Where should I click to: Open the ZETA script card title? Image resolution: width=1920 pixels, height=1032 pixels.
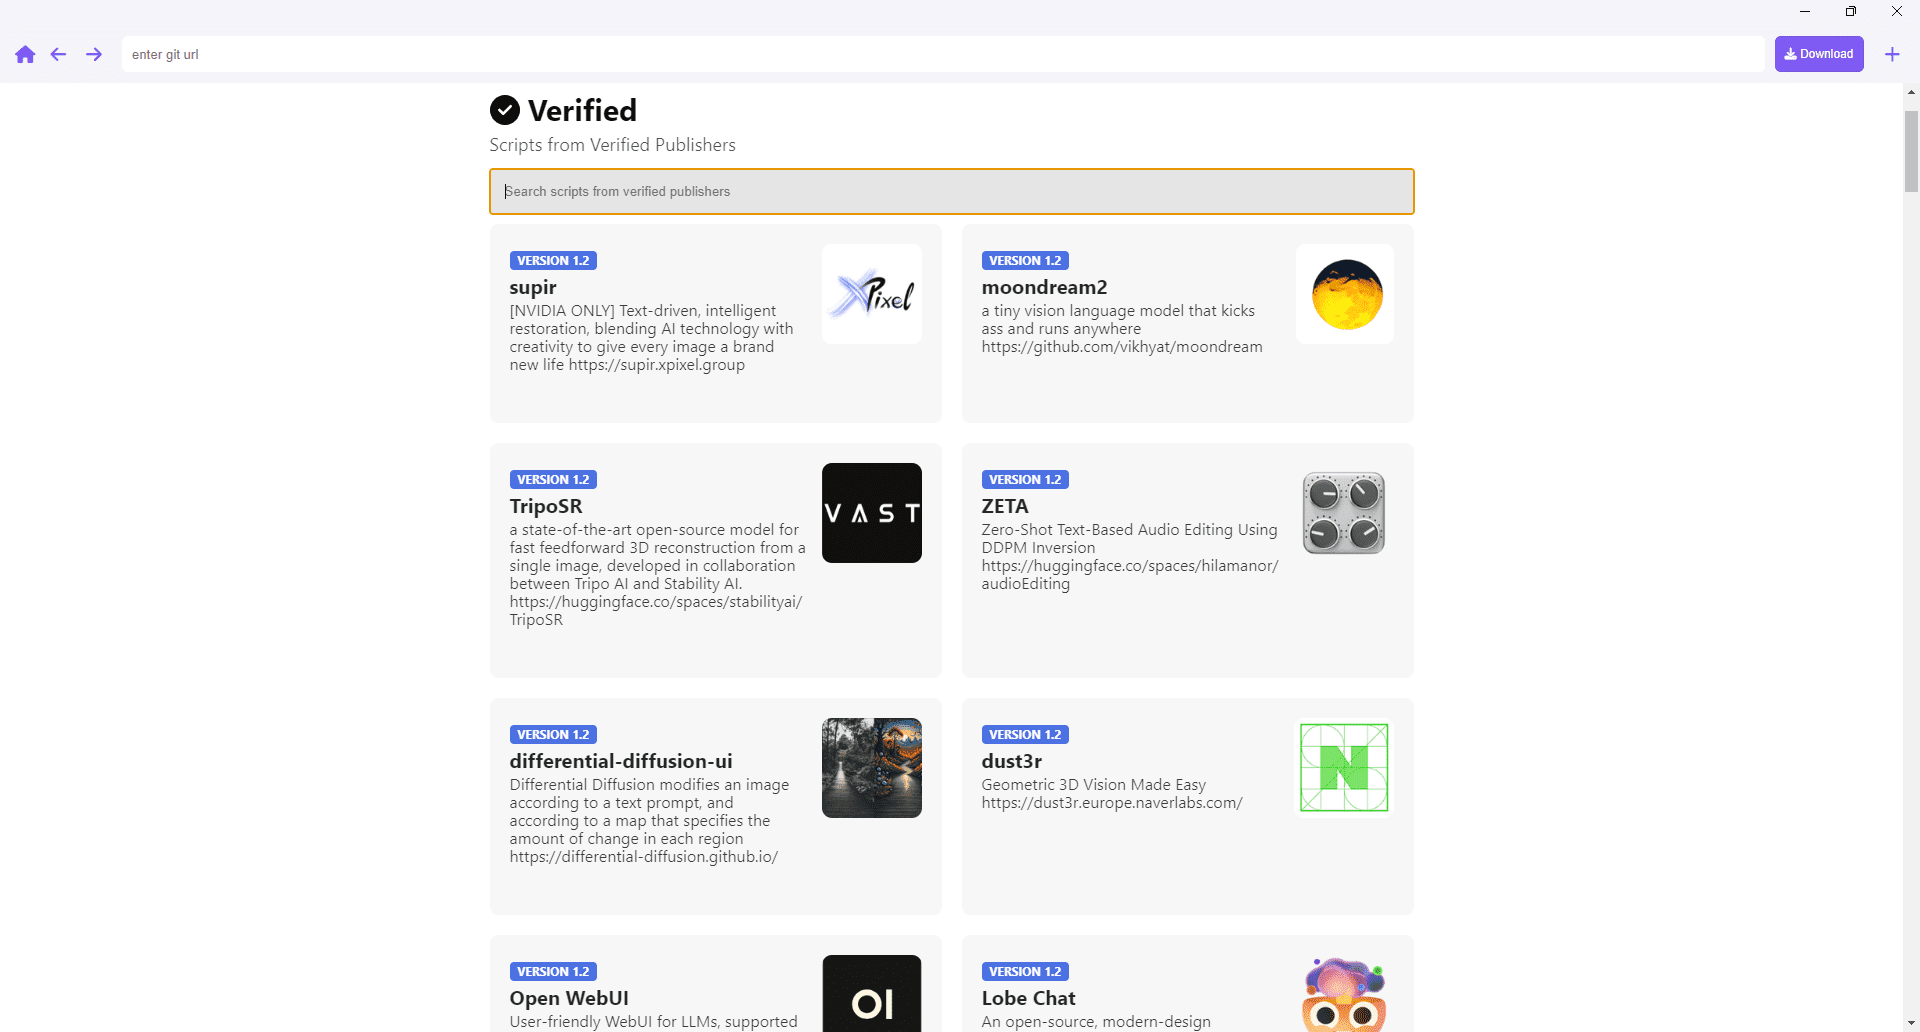coord(1005,507)
